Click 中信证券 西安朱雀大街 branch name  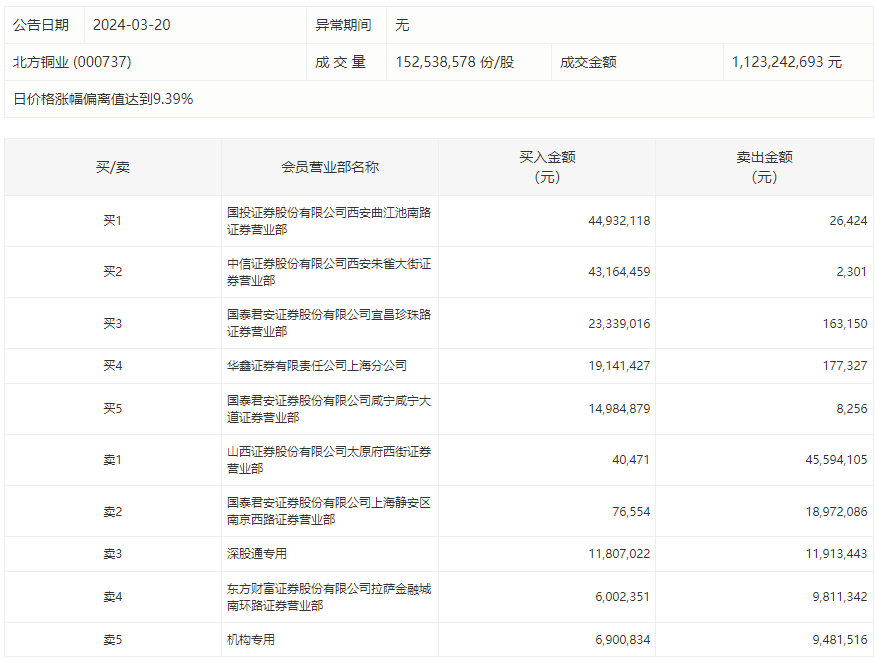pyautogui.click(x=329, y=272)
